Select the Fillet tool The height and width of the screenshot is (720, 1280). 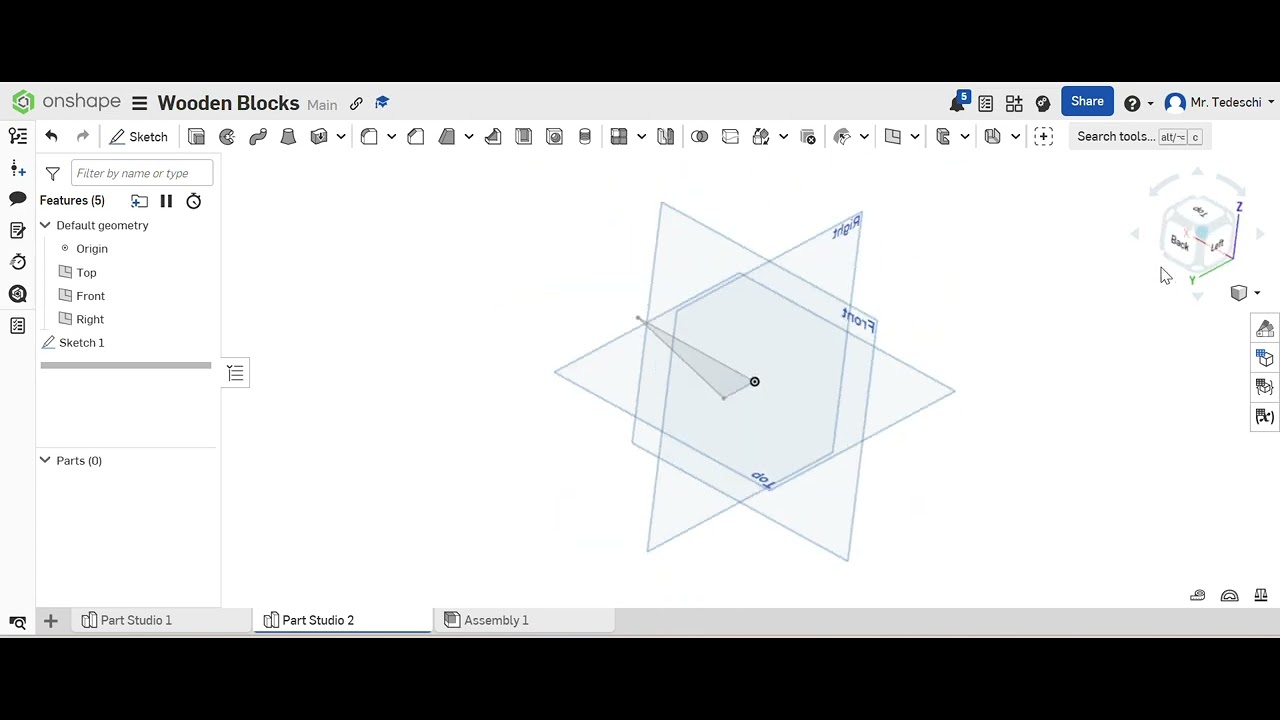[x=369, y=137]
